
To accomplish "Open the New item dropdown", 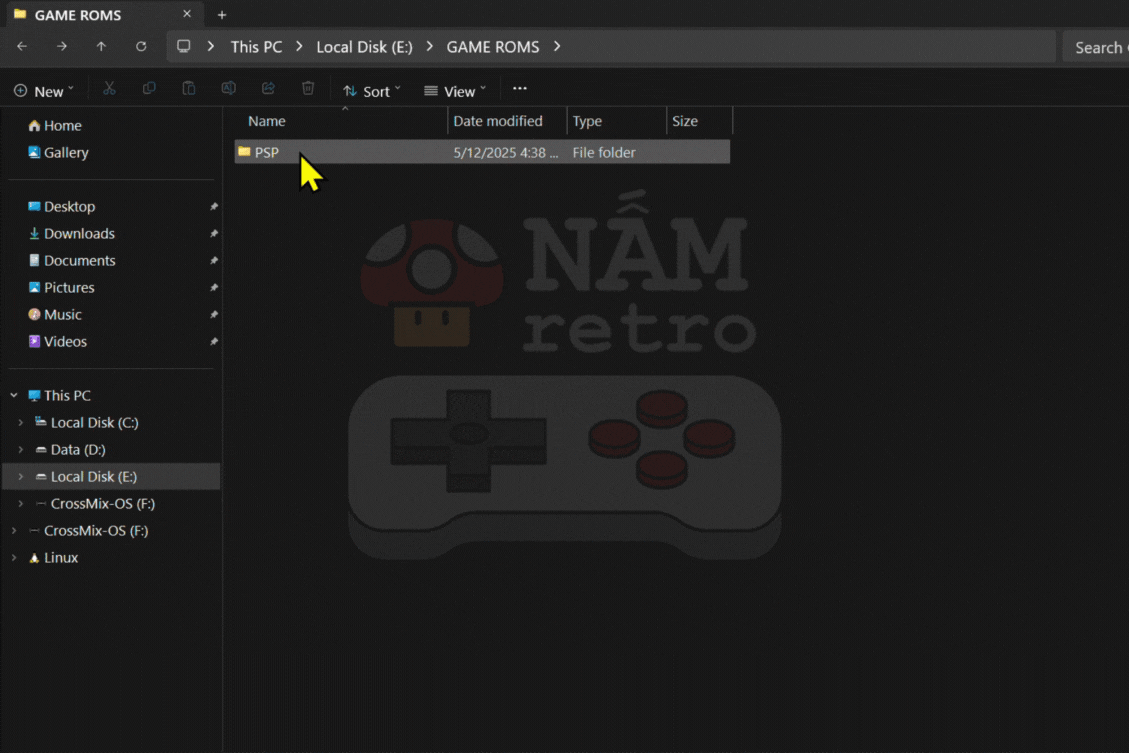I will (x=44, y=91).
